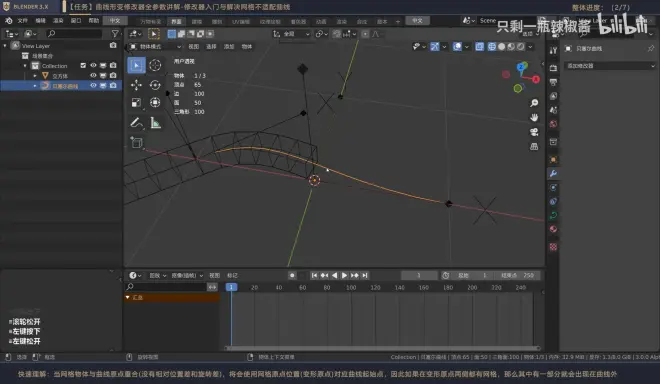
Task: Open the object mode dropdown
Action: (x=155, y=46)
